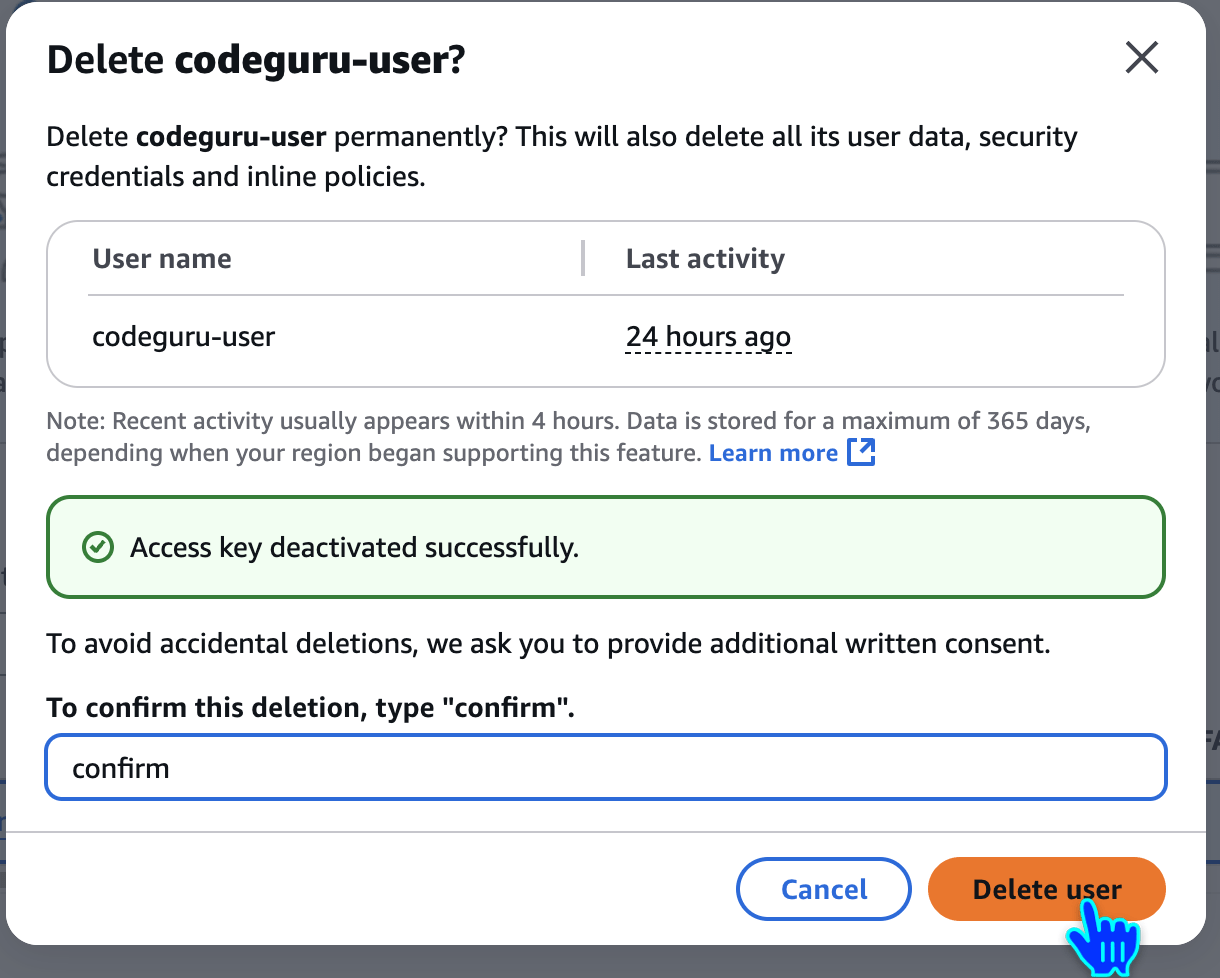Cancel the user deletion

point(824,889)
